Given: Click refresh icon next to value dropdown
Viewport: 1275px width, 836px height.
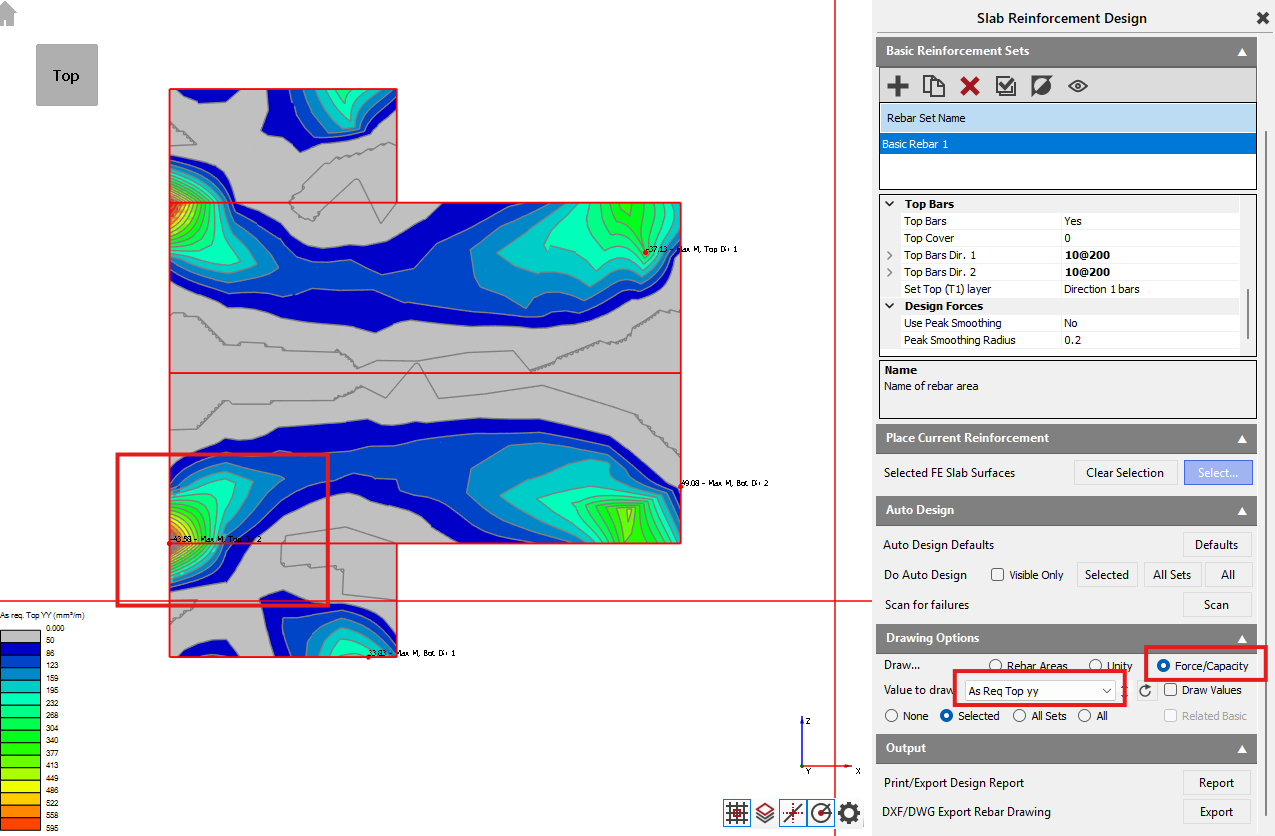Looking at the screenshot, I should point(1146,690).
